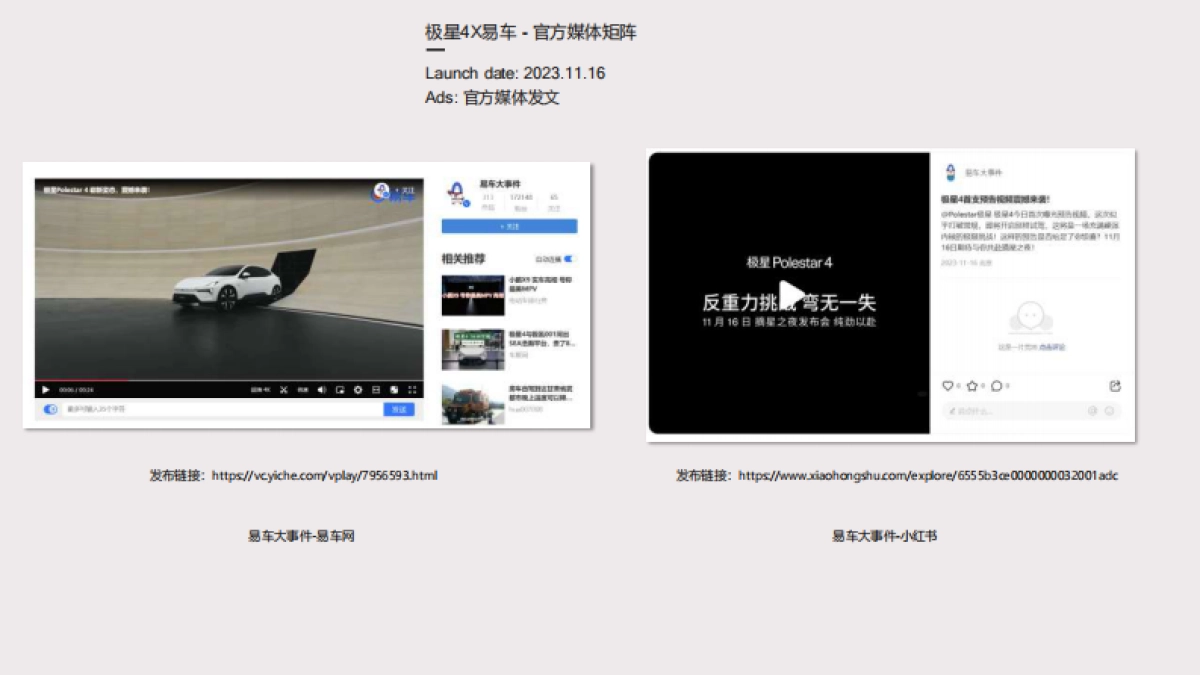Share the Xiaohongshu post with the share icon
This screenshot has width=1200, height=675.
pyautogui.click(x=1116, y=385)
